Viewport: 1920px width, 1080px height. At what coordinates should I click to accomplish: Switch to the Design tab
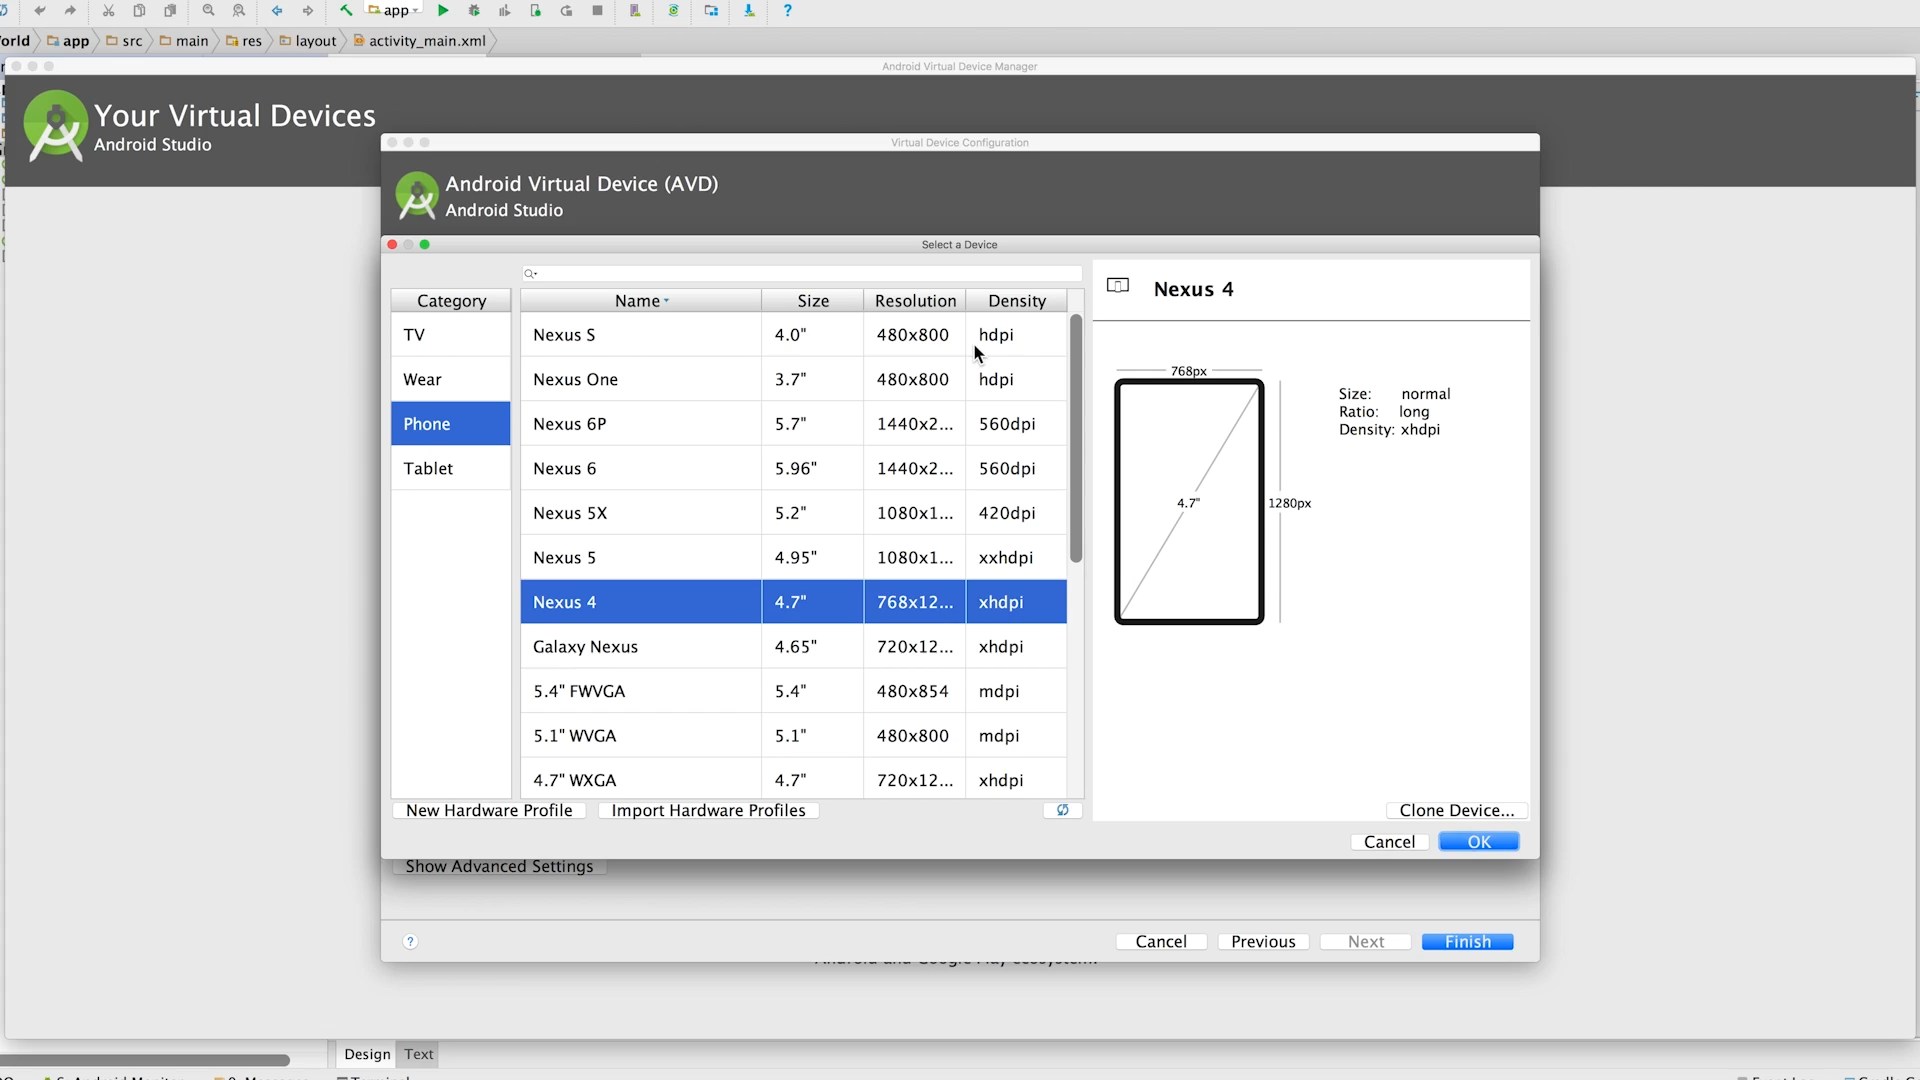[367, 1054]
